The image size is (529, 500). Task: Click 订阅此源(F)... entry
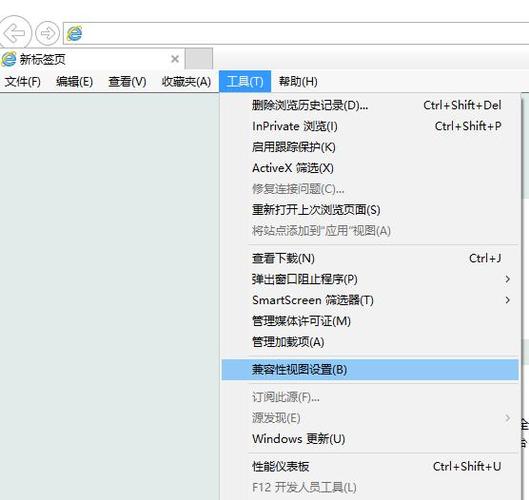370,397
